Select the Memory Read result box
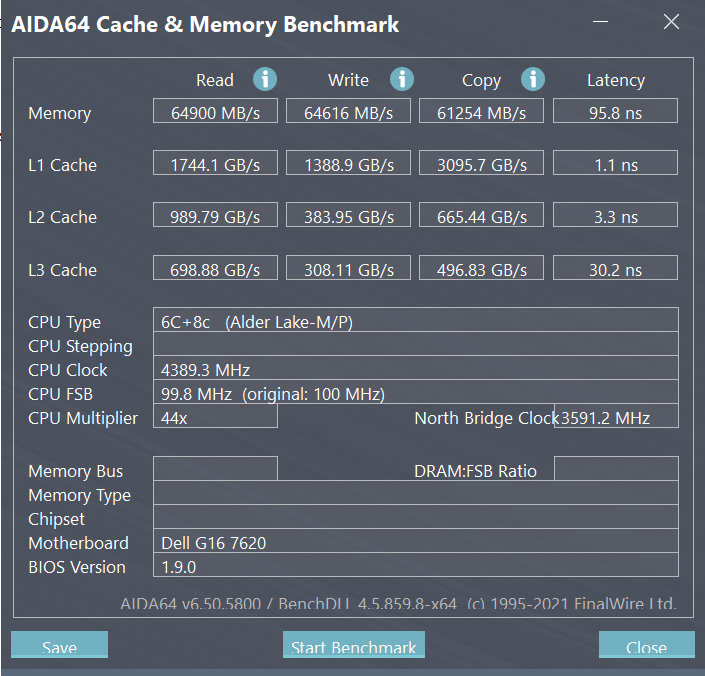 (215, 112)
